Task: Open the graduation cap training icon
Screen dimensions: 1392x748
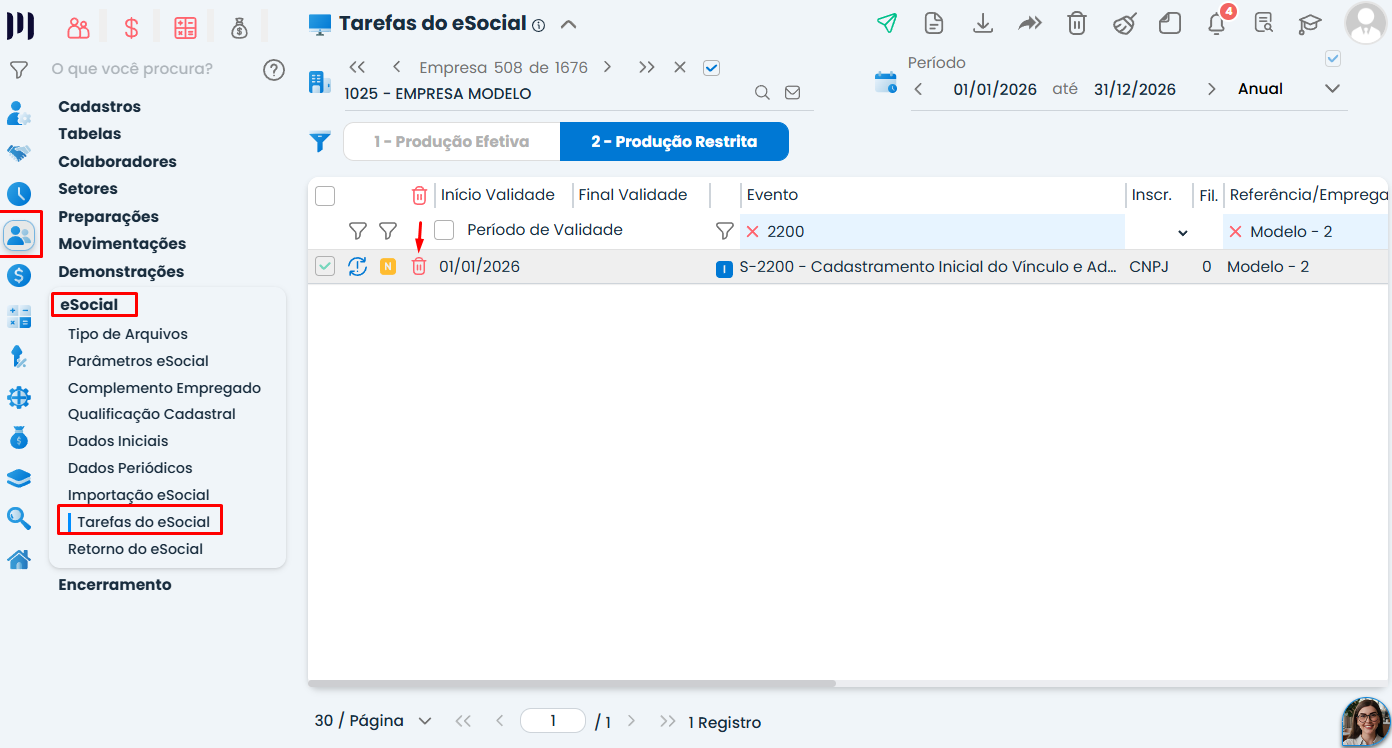Action: point(1309,24)
